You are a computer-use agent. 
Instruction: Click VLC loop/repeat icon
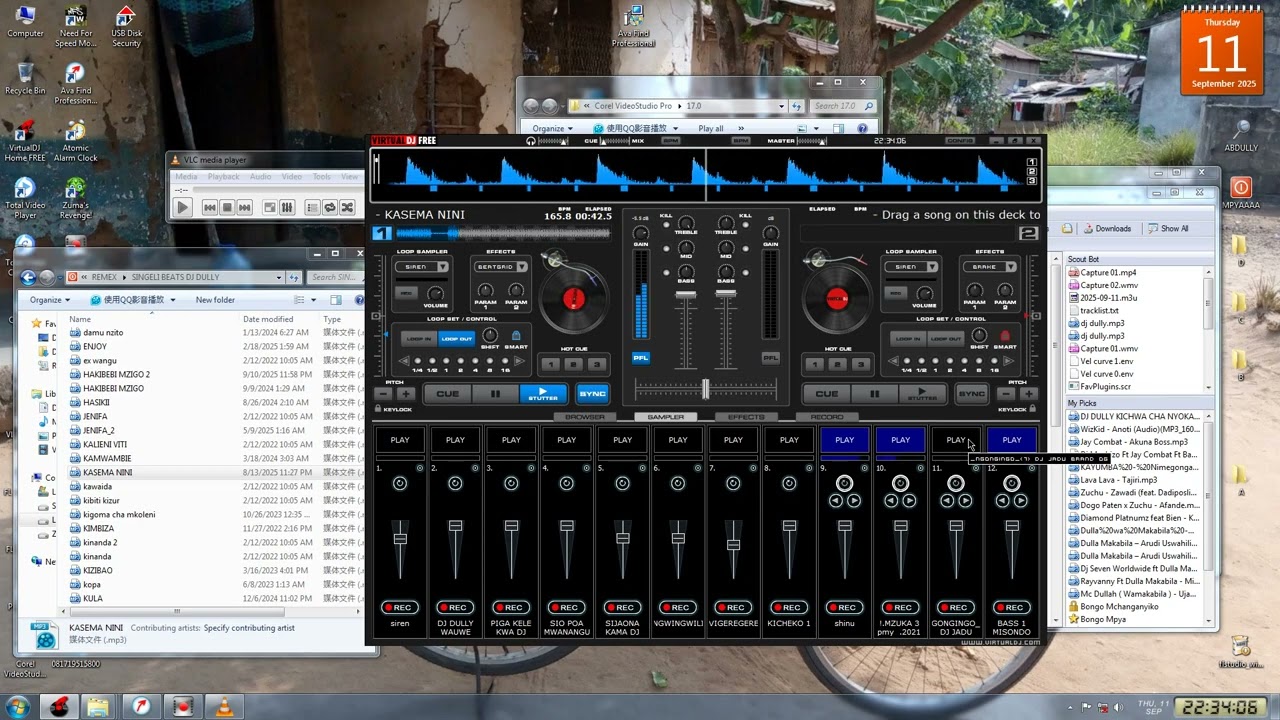[330, 207]
